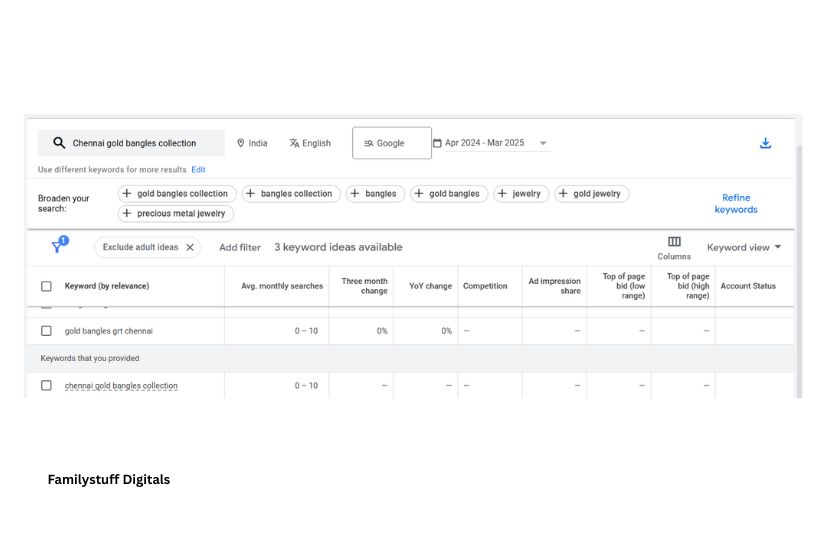Open the Apr 2024 - Mar 2025 date dropdown
The width and height of the screenshot is (826, 551).
pos(543,143)
